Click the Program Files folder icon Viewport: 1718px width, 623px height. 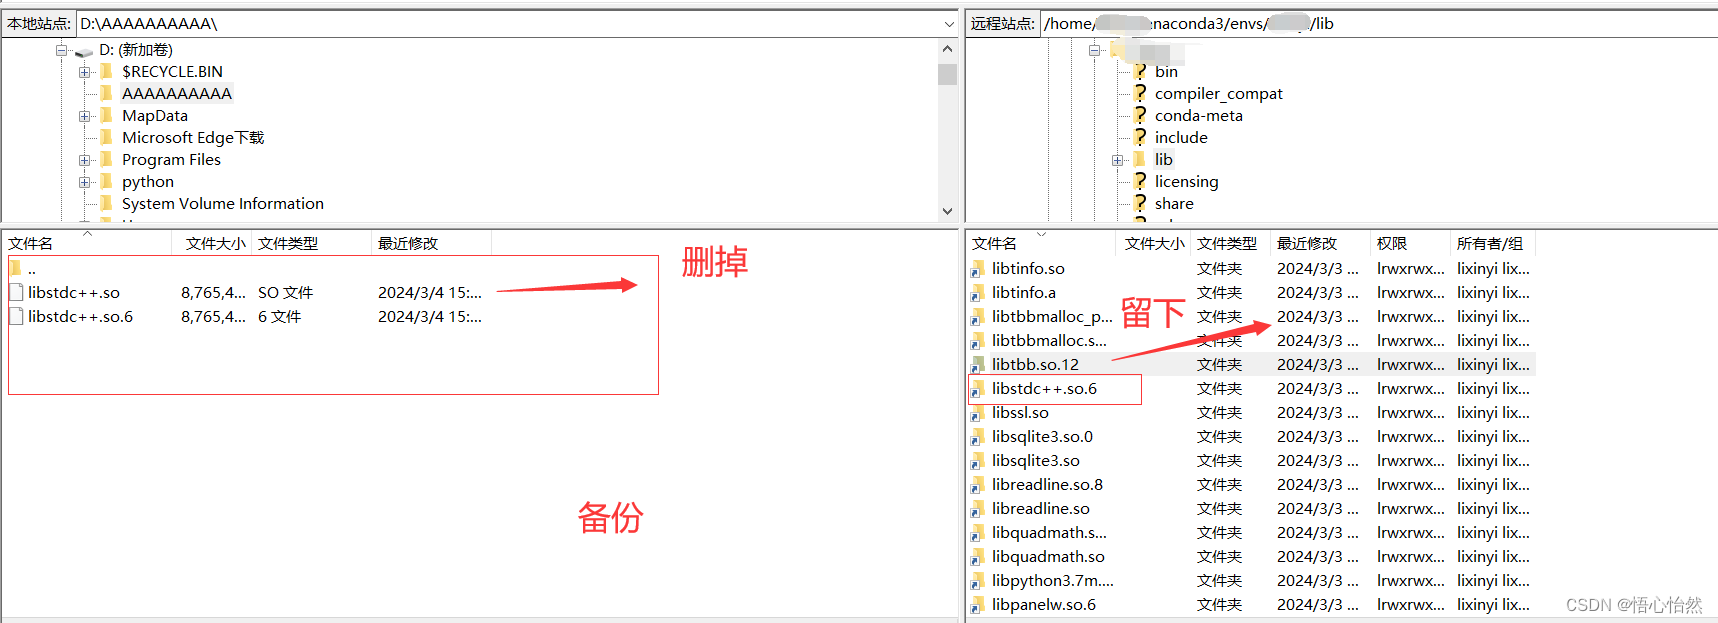point(106,159)
